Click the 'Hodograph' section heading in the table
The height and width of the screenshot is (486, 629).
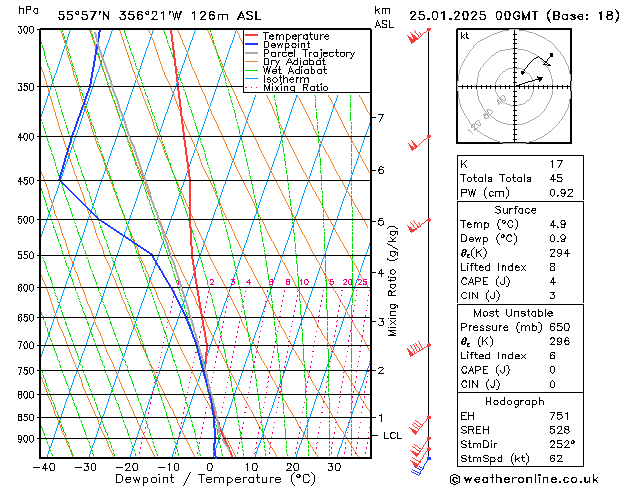(515, 401)
